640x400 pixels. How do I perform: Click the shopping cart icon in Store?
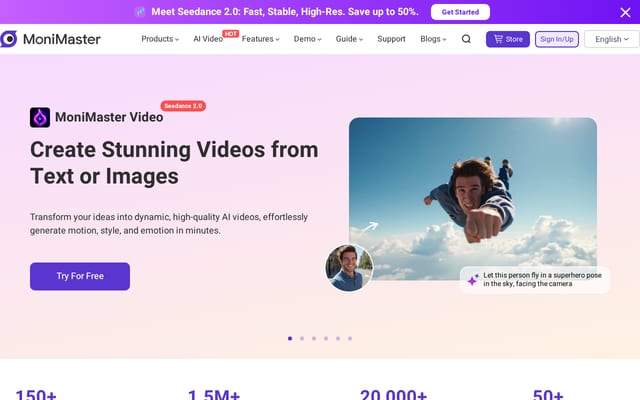coord(498,39)
